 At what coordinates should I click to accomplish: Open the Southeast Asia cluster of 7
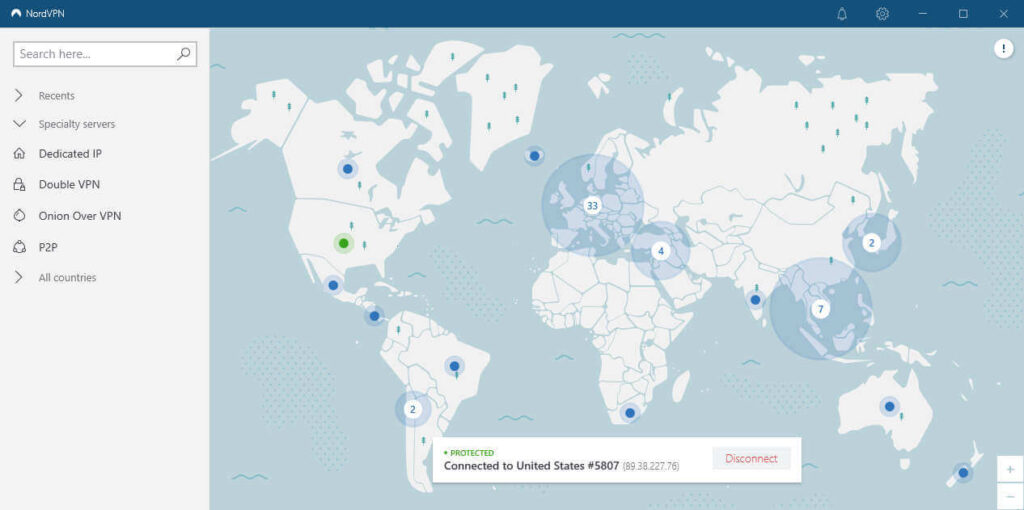(x=821, y=309)
